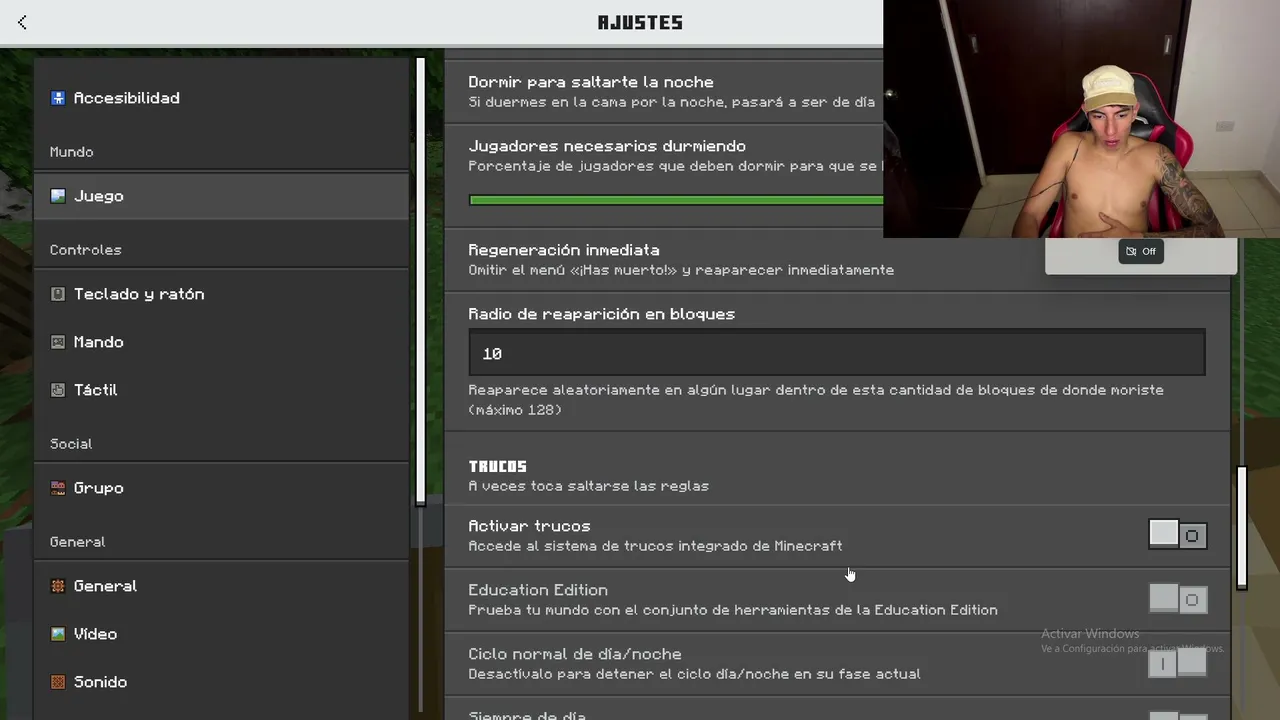Click the "TRUCOS" section heading
The image size is (1280, 720).
point(498,466)
